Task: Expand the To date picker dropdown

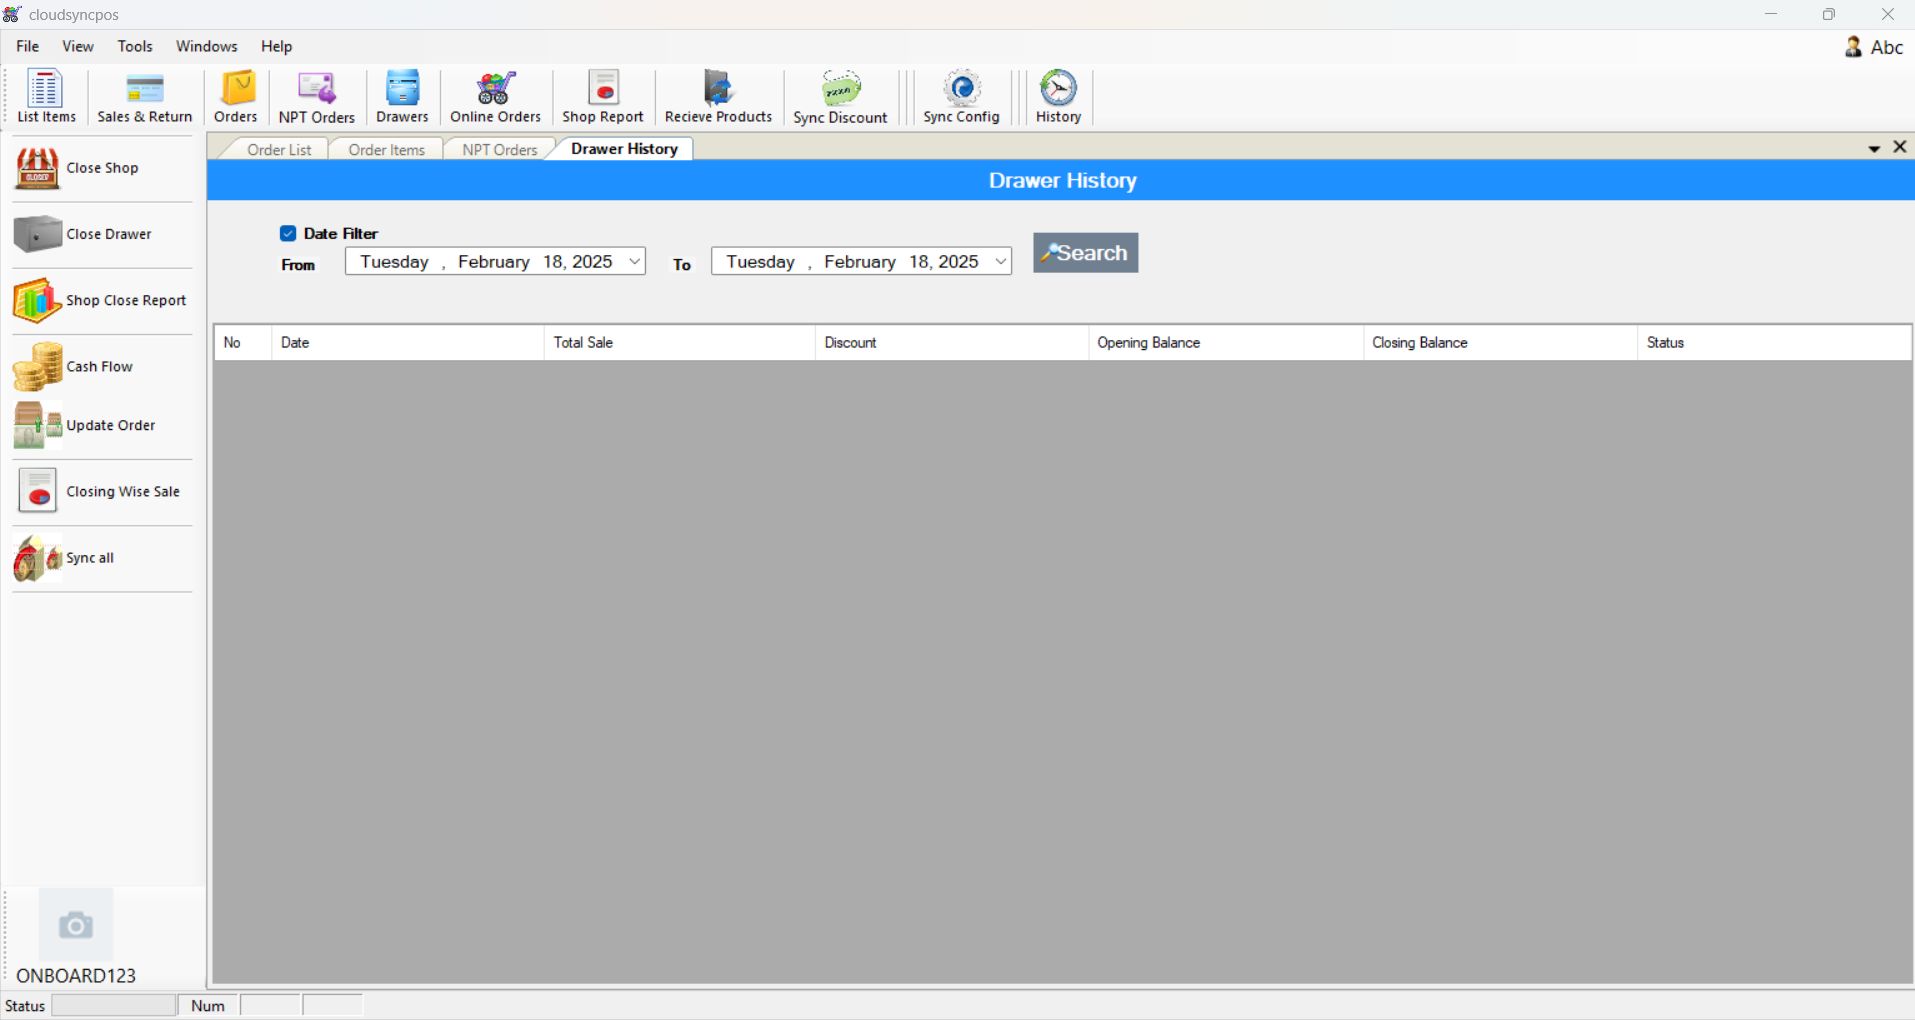Action: pos(1000,262)
